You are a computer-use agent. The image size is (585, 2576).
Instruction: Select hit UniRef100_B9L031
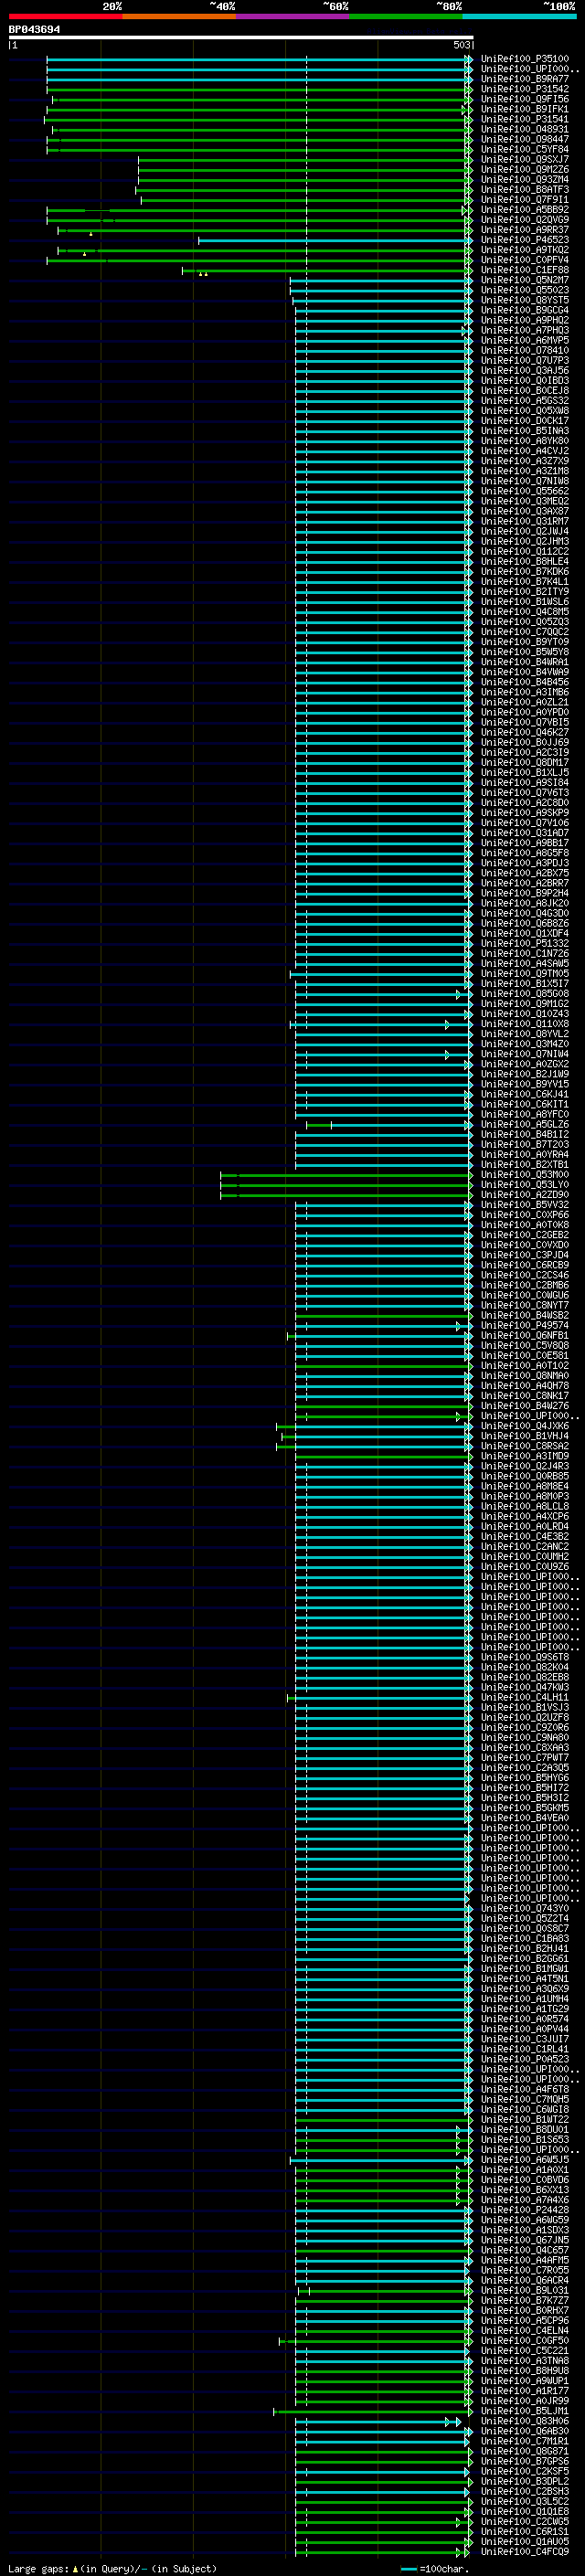click(x=525, y=2289)
